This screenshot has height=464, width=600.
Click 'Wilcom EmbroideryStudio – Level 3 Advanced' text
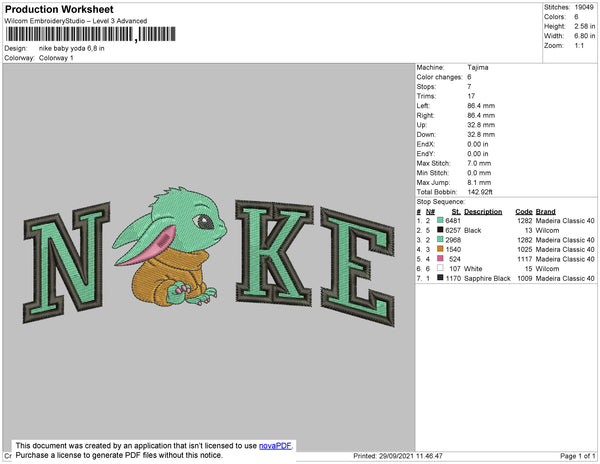(76, 21)
